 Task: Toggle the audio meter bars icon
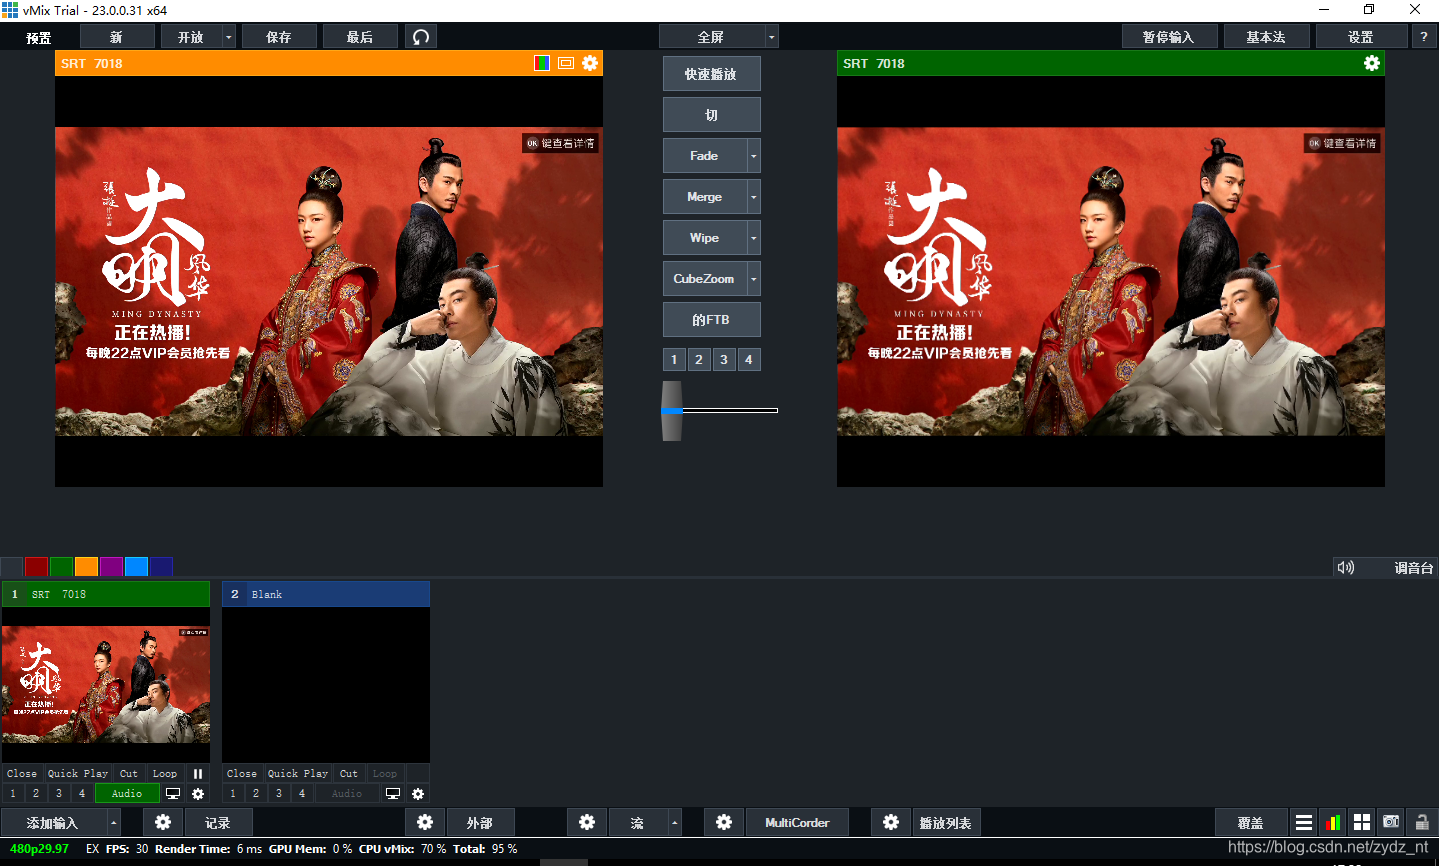coord(1333,822)
